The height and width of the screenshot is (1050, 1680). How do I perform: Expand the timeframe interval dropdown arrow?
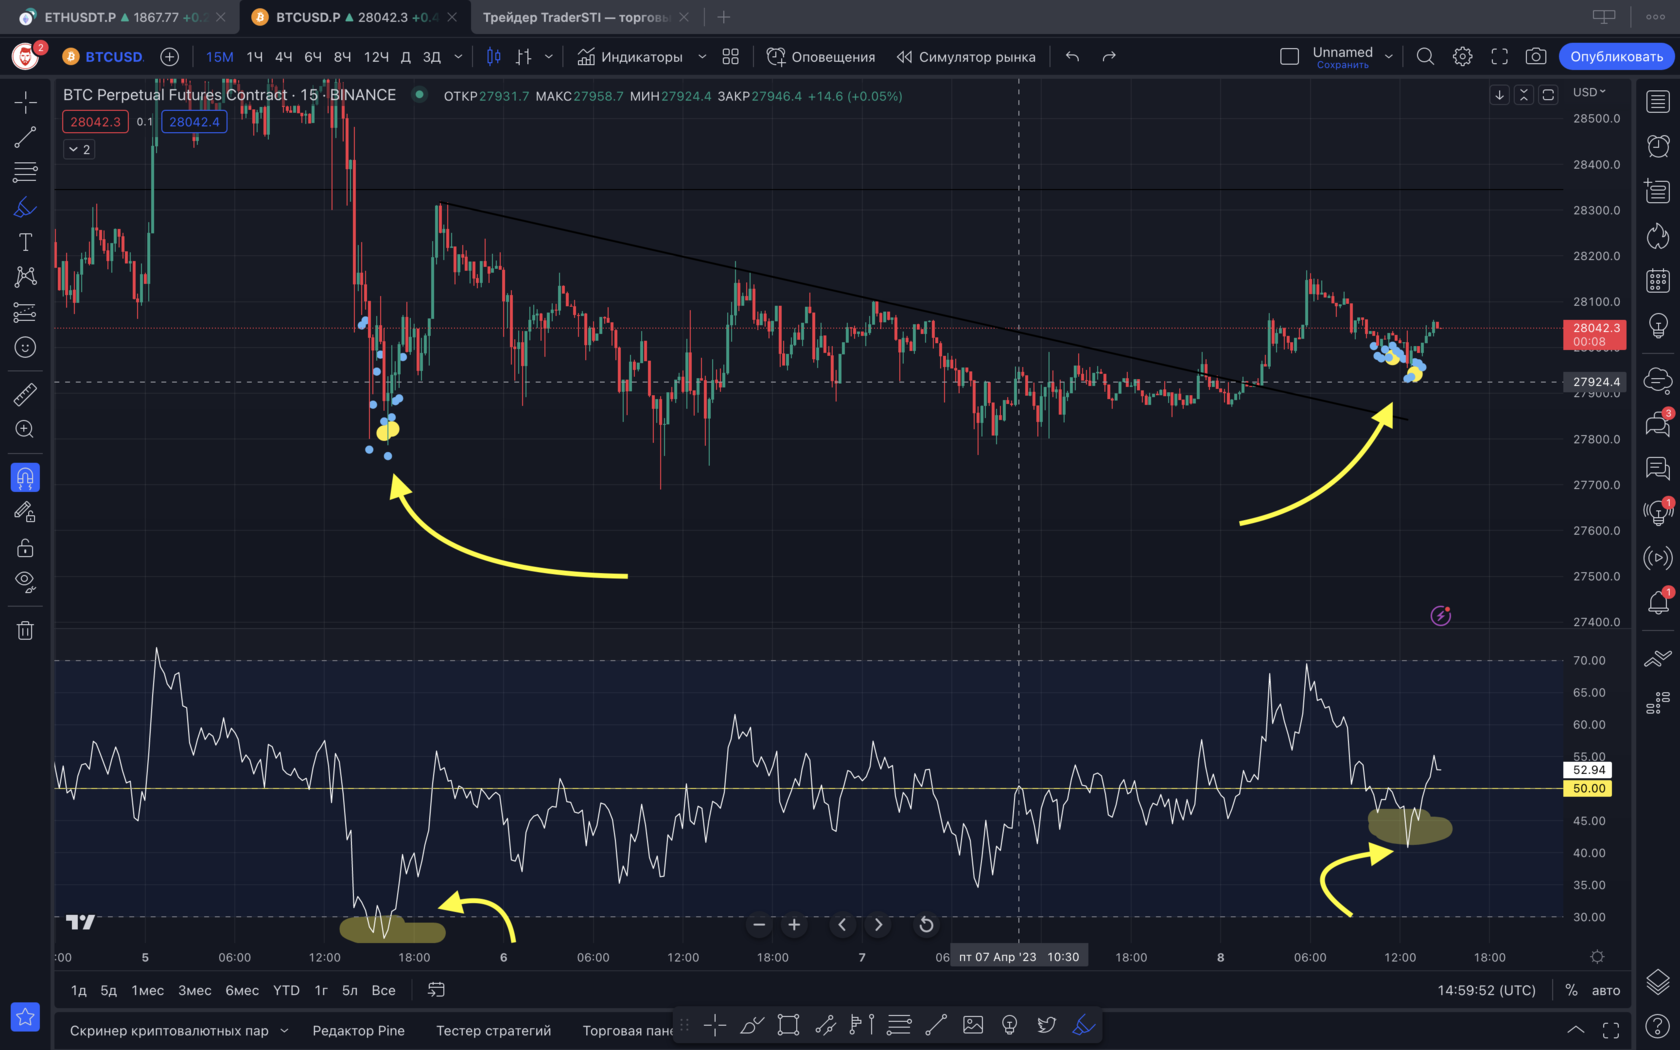click(x=458, y=57)
